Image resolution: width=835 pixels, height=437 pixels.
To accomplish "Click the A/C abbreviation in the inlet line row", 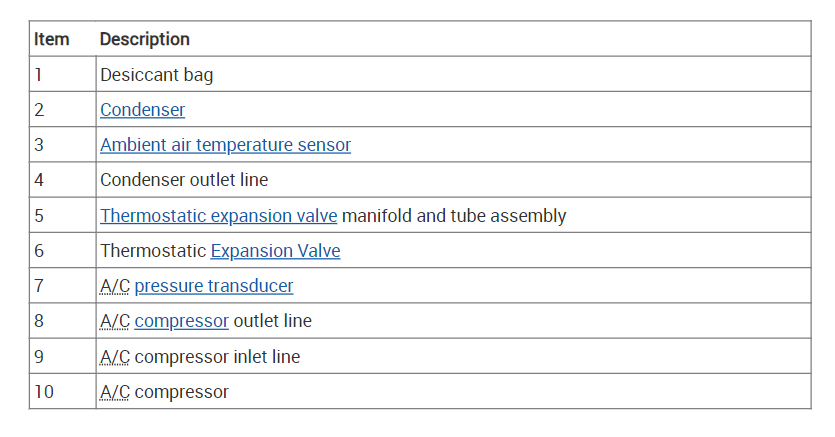I will click(x=114, y=356).
